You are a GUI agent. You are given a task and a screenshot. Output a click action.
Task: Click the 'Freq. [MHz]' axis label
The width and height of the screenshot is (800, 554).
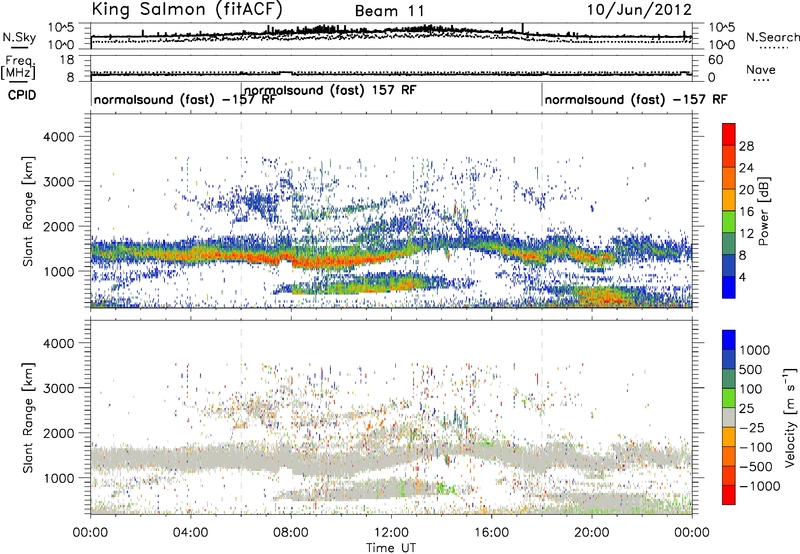(18, 67)
